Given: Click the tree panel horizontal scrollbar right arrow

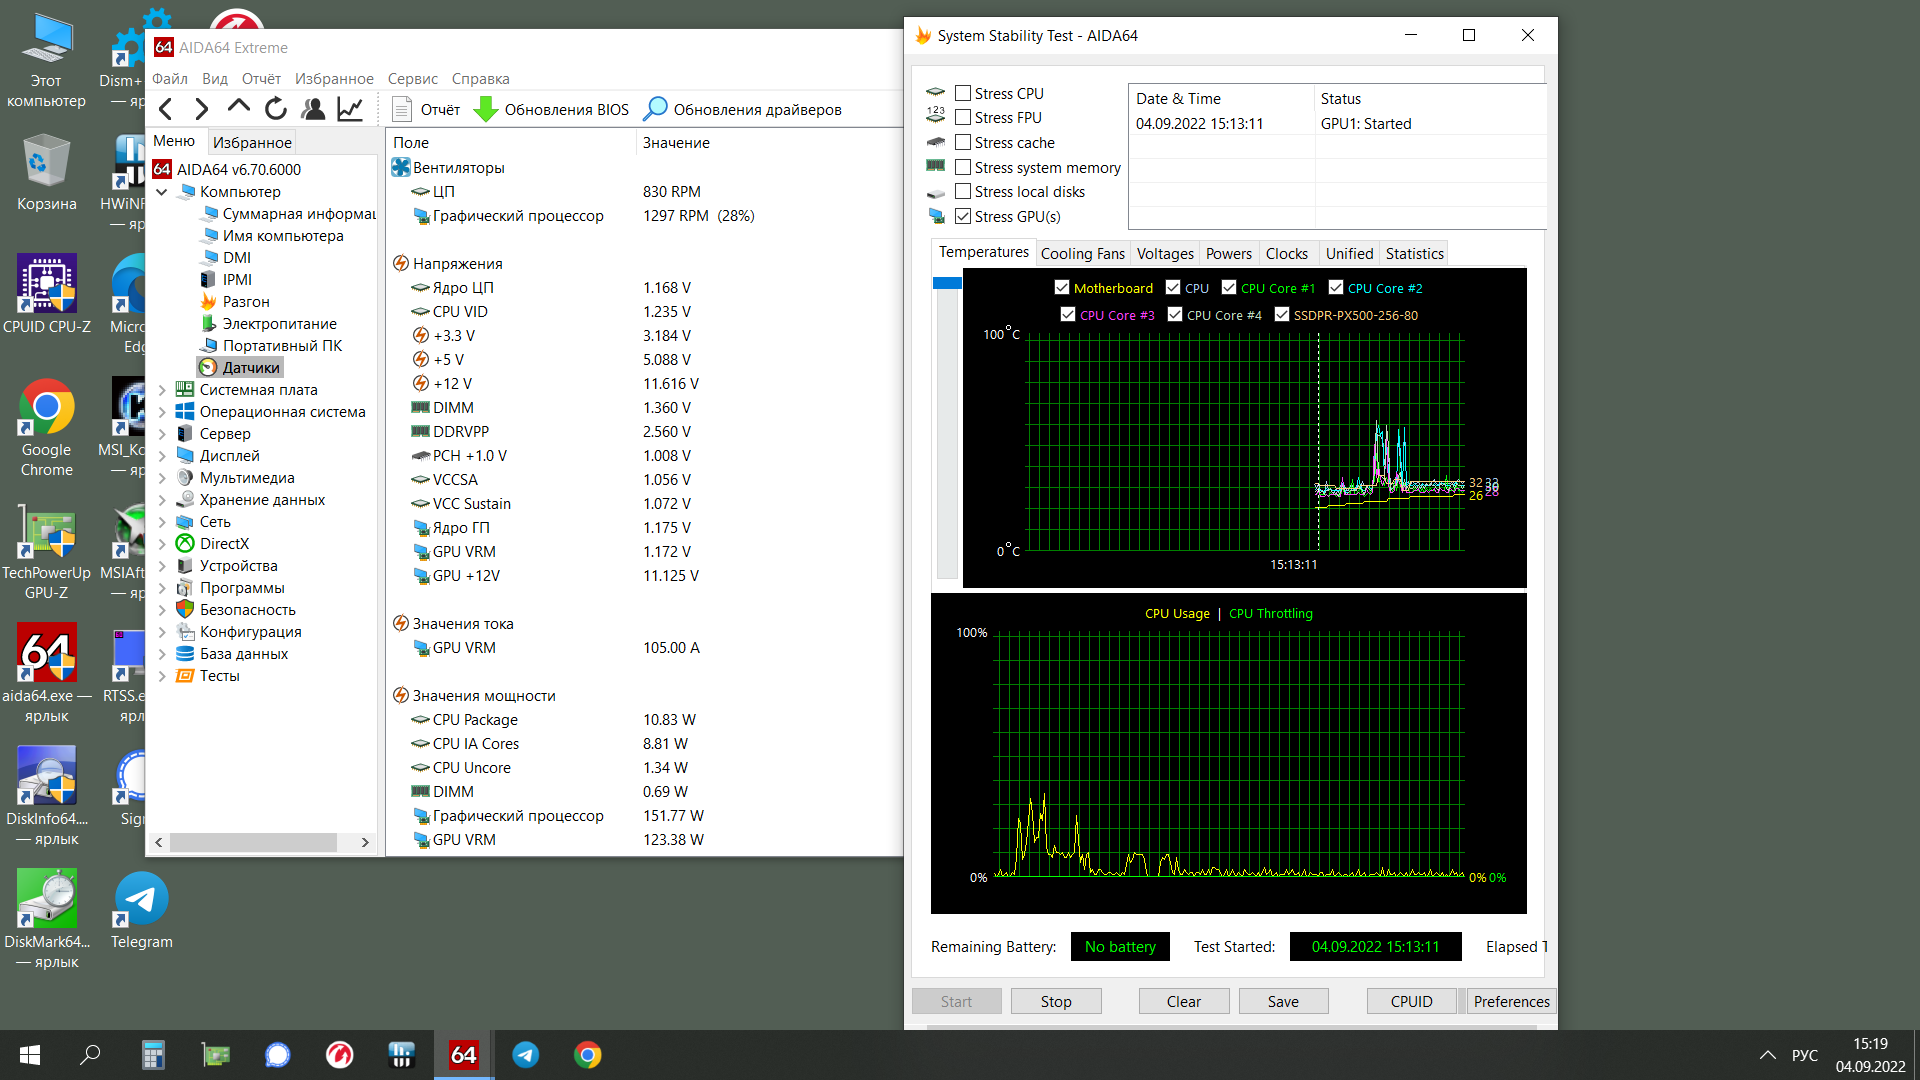Looking at the screenshot, I should (365, 842).
